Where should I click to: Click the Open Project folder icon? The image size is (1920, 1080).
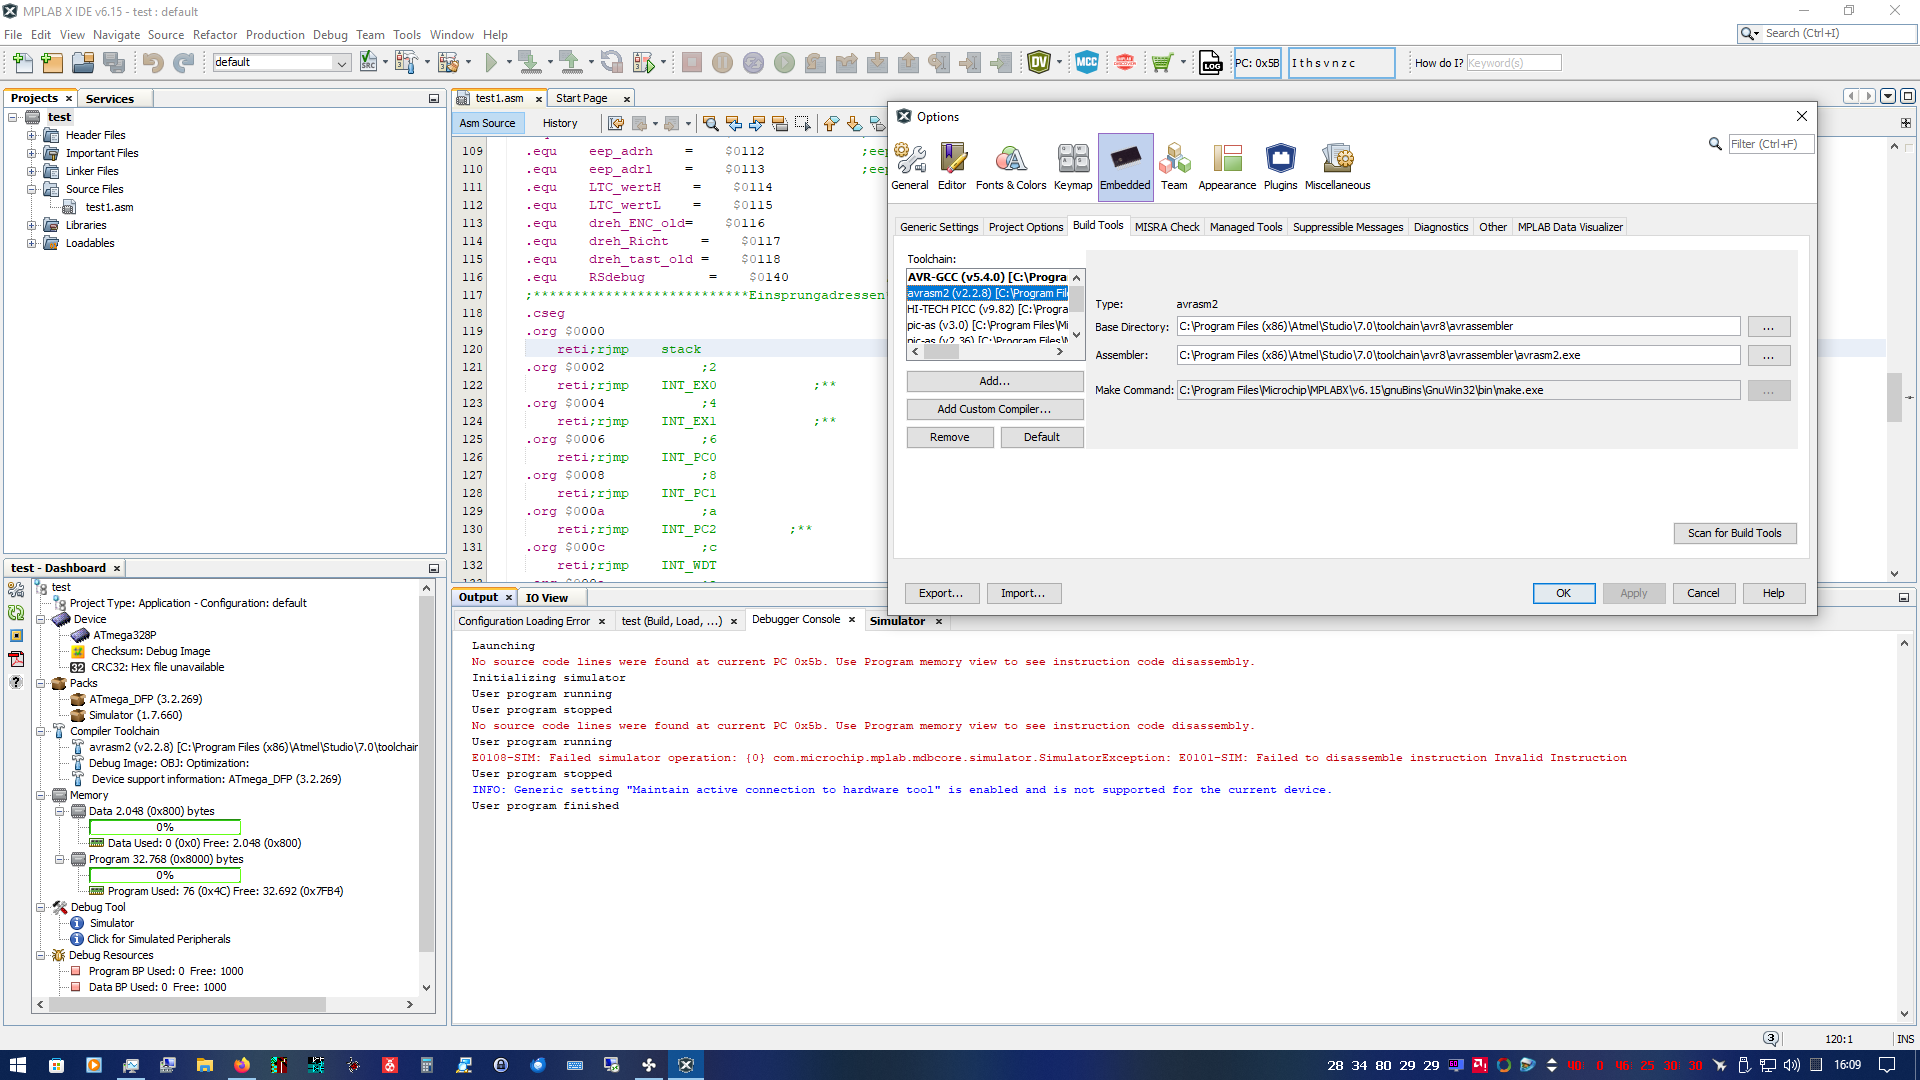pyautogui.click(x=83, y=63)
